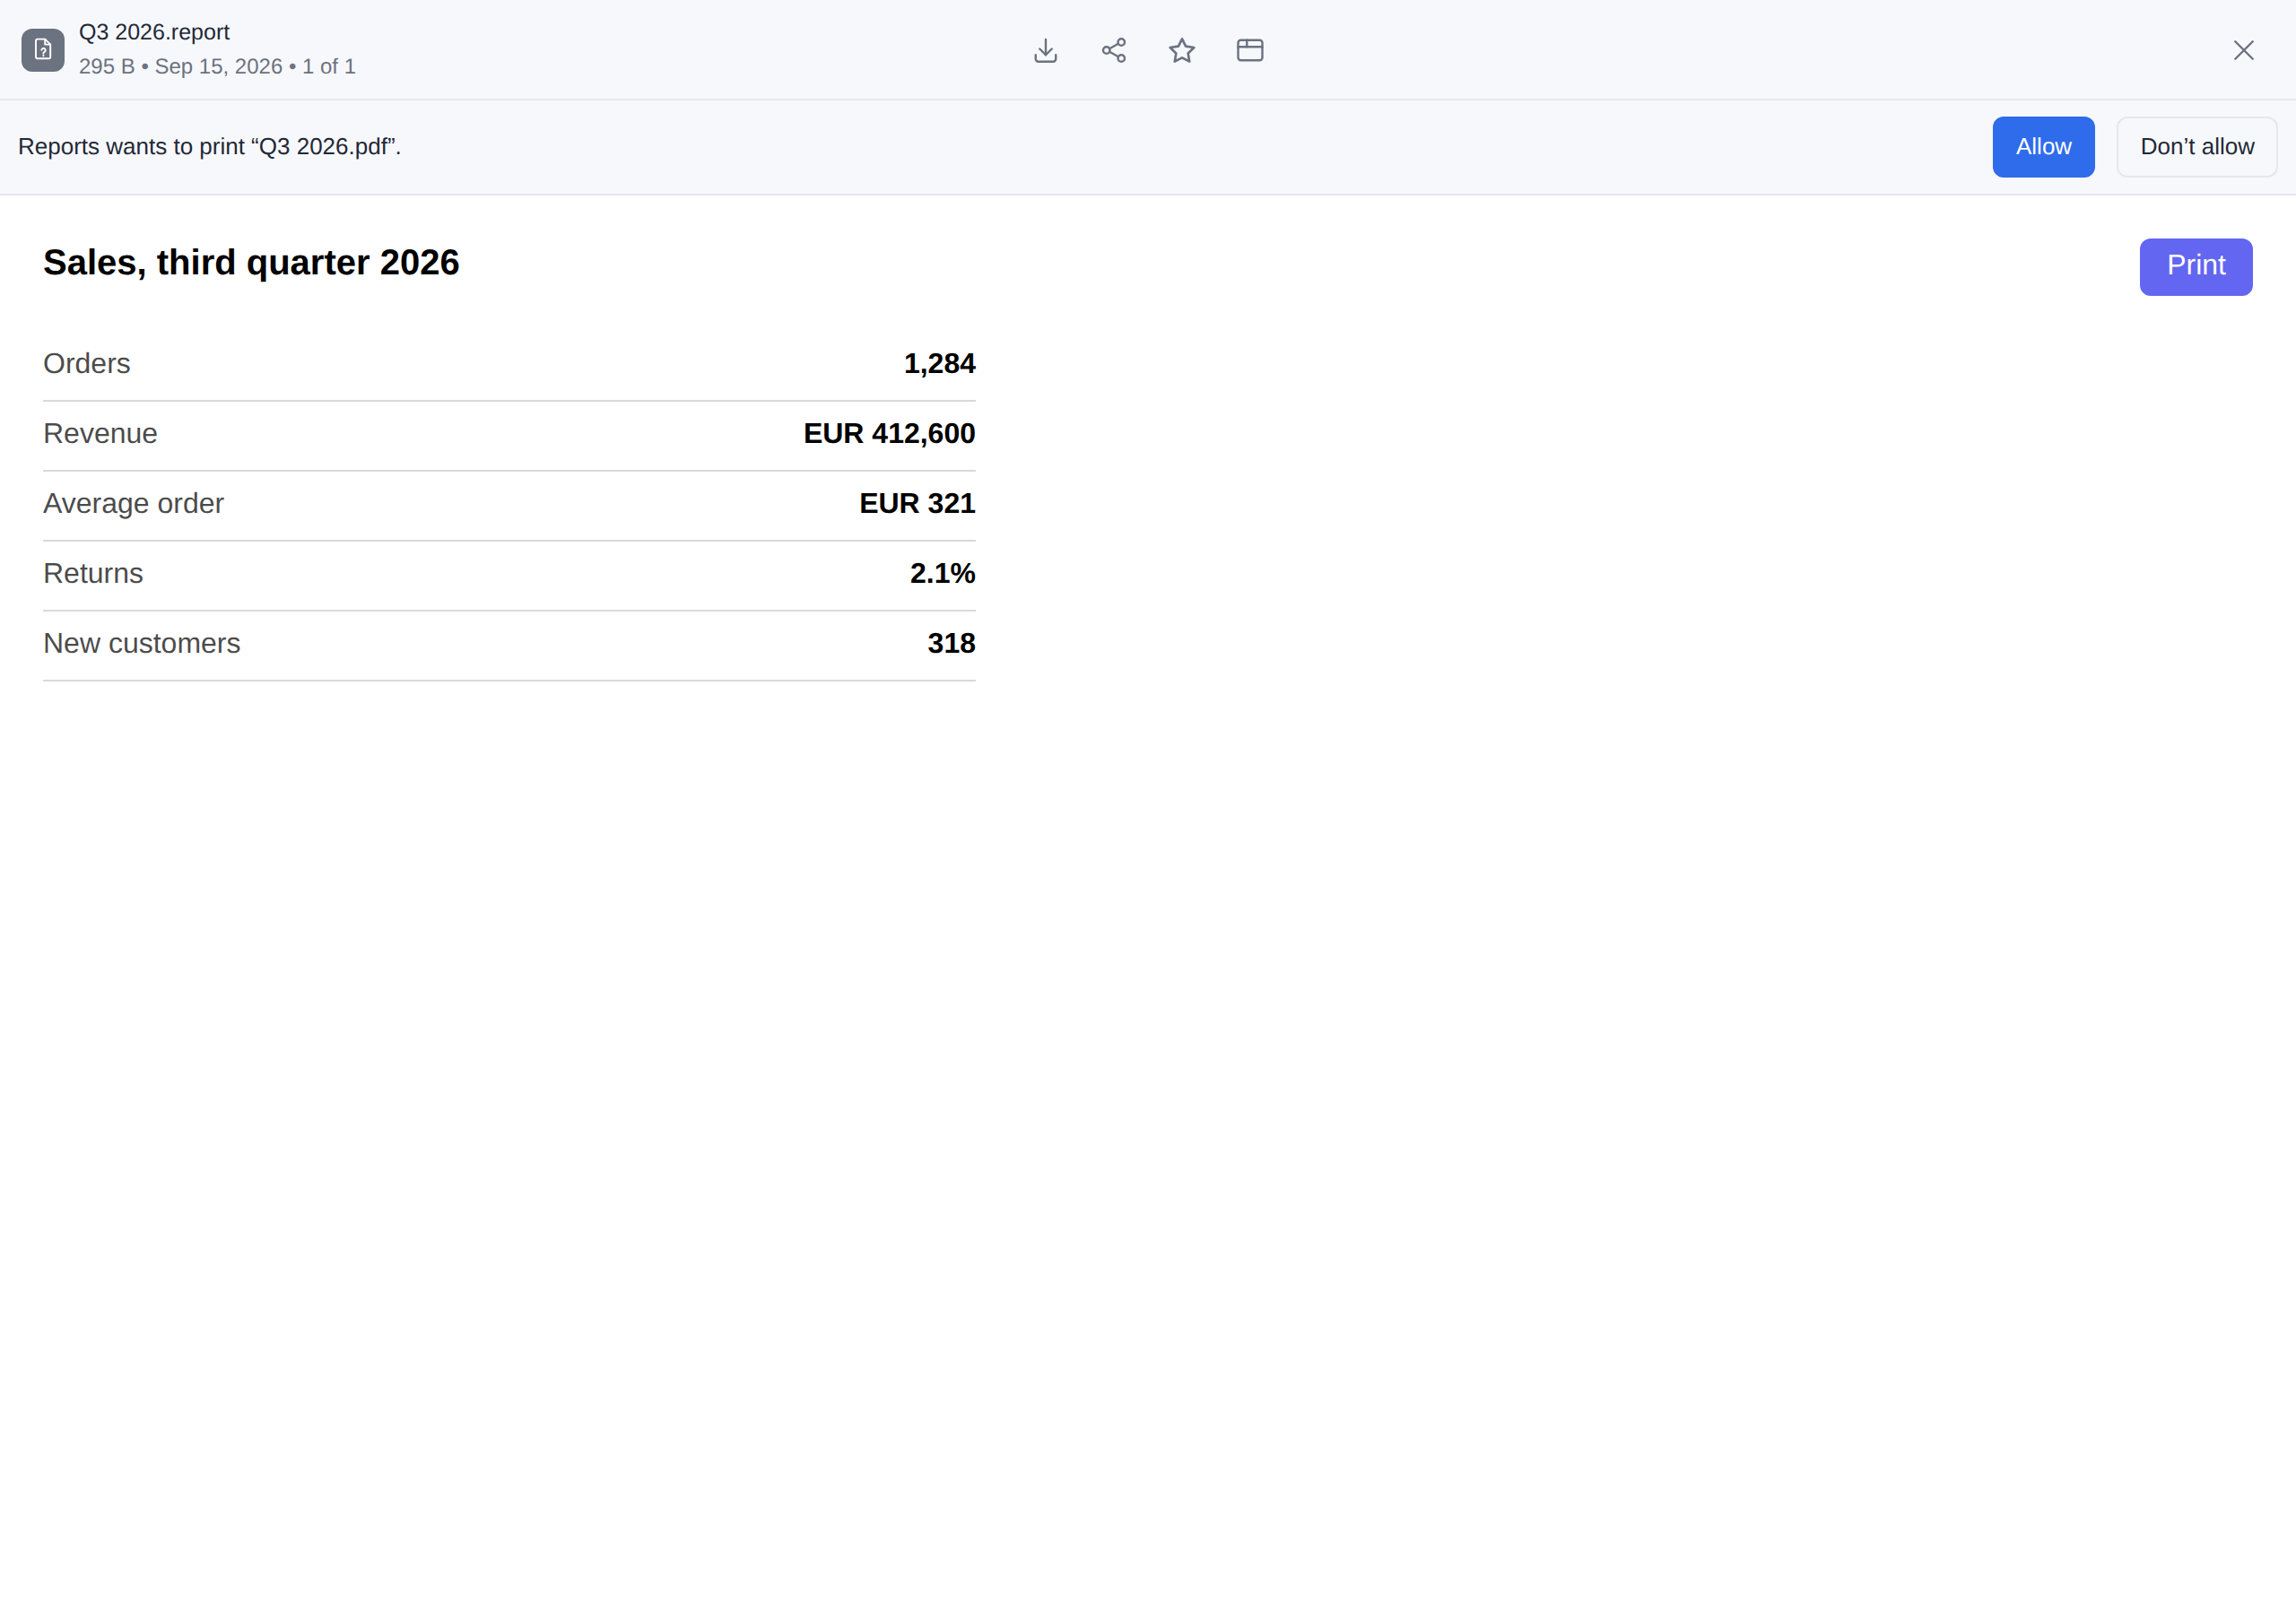
Task: Close the file preview
Action: (x=2243, y=50)
